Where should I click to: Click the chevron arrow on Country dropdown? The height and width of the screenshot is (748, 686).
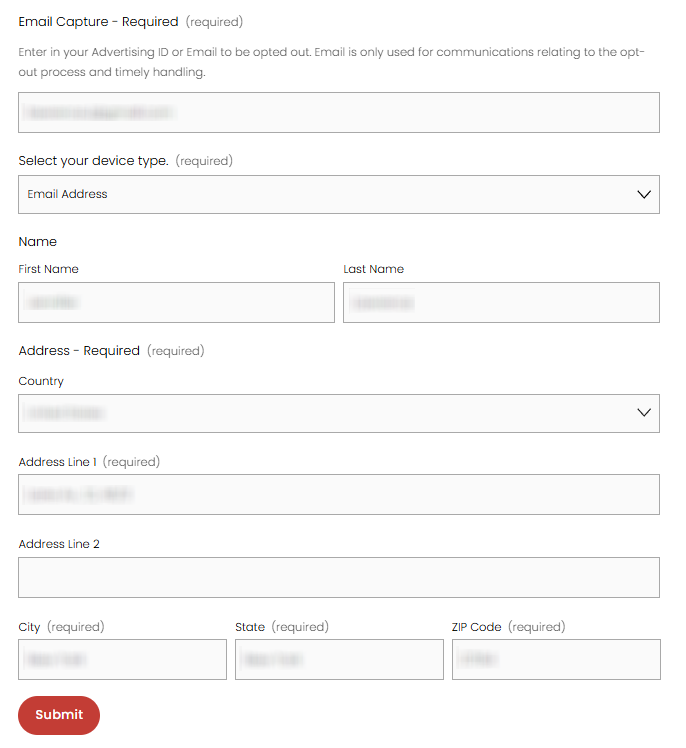tap(644, 413)
